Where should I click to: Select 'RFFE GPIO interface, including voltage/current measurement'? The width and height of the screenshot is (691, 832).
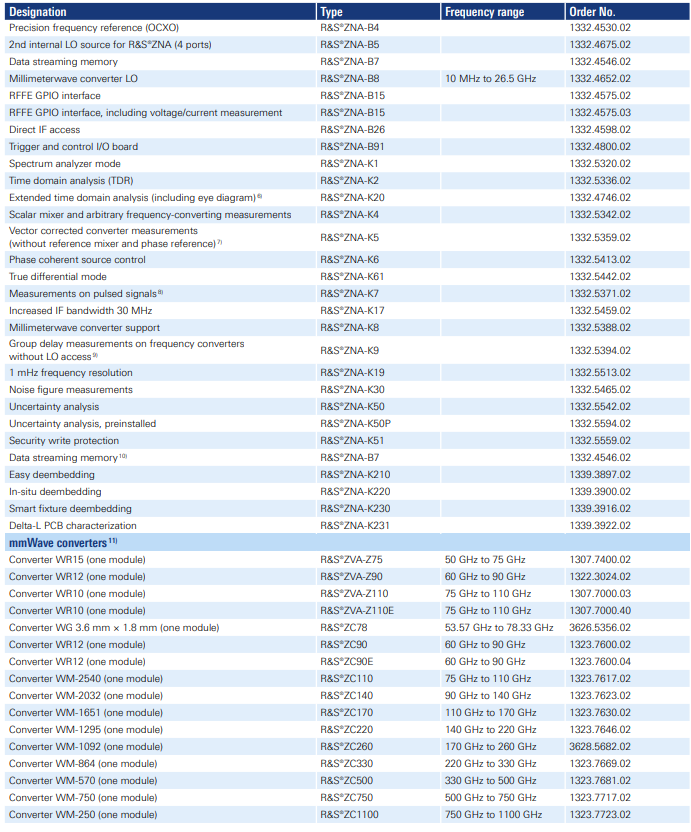click(x=145, y=112)
